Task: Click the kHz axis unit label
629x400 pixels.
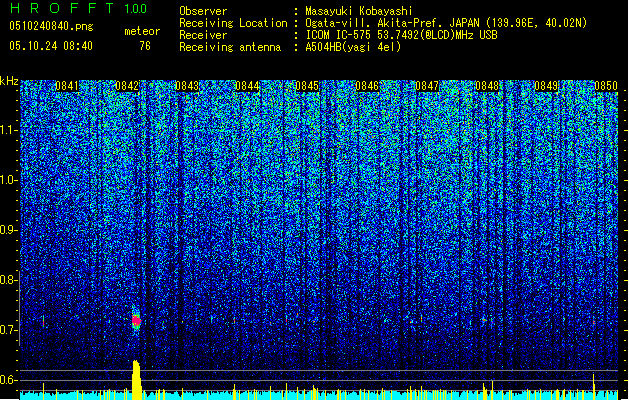Action: pyautogui.click(x=9, y=81)
